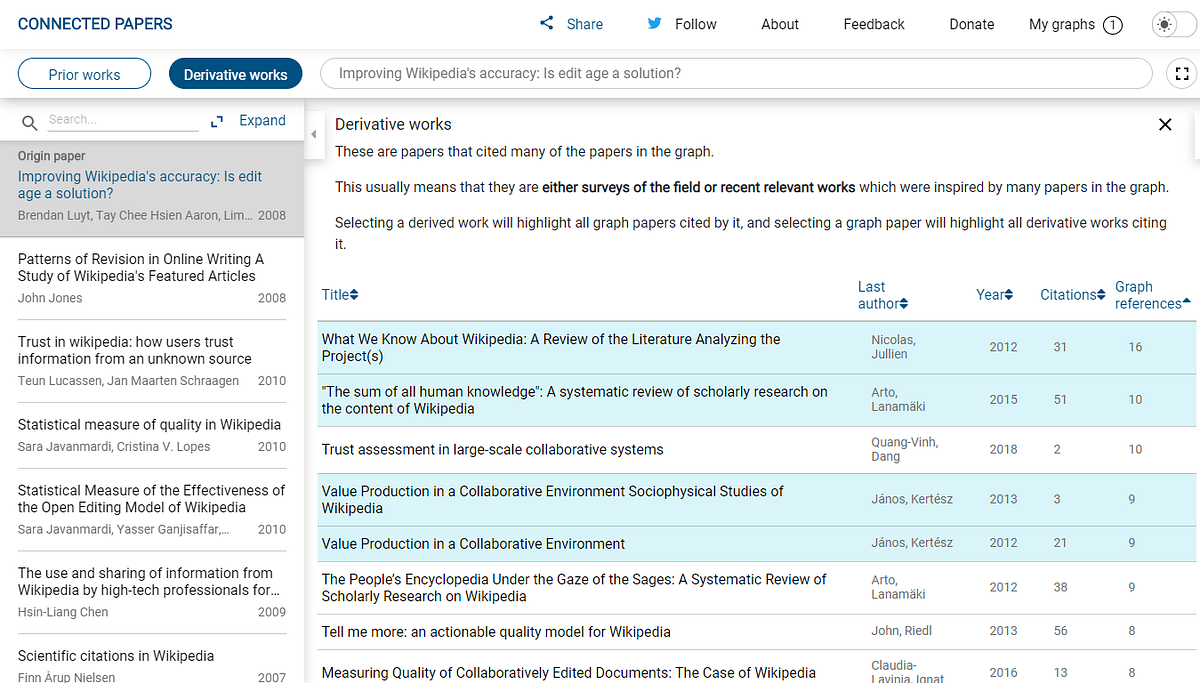Sort table by Title column
1200x683 pixels.
point(340,294)
